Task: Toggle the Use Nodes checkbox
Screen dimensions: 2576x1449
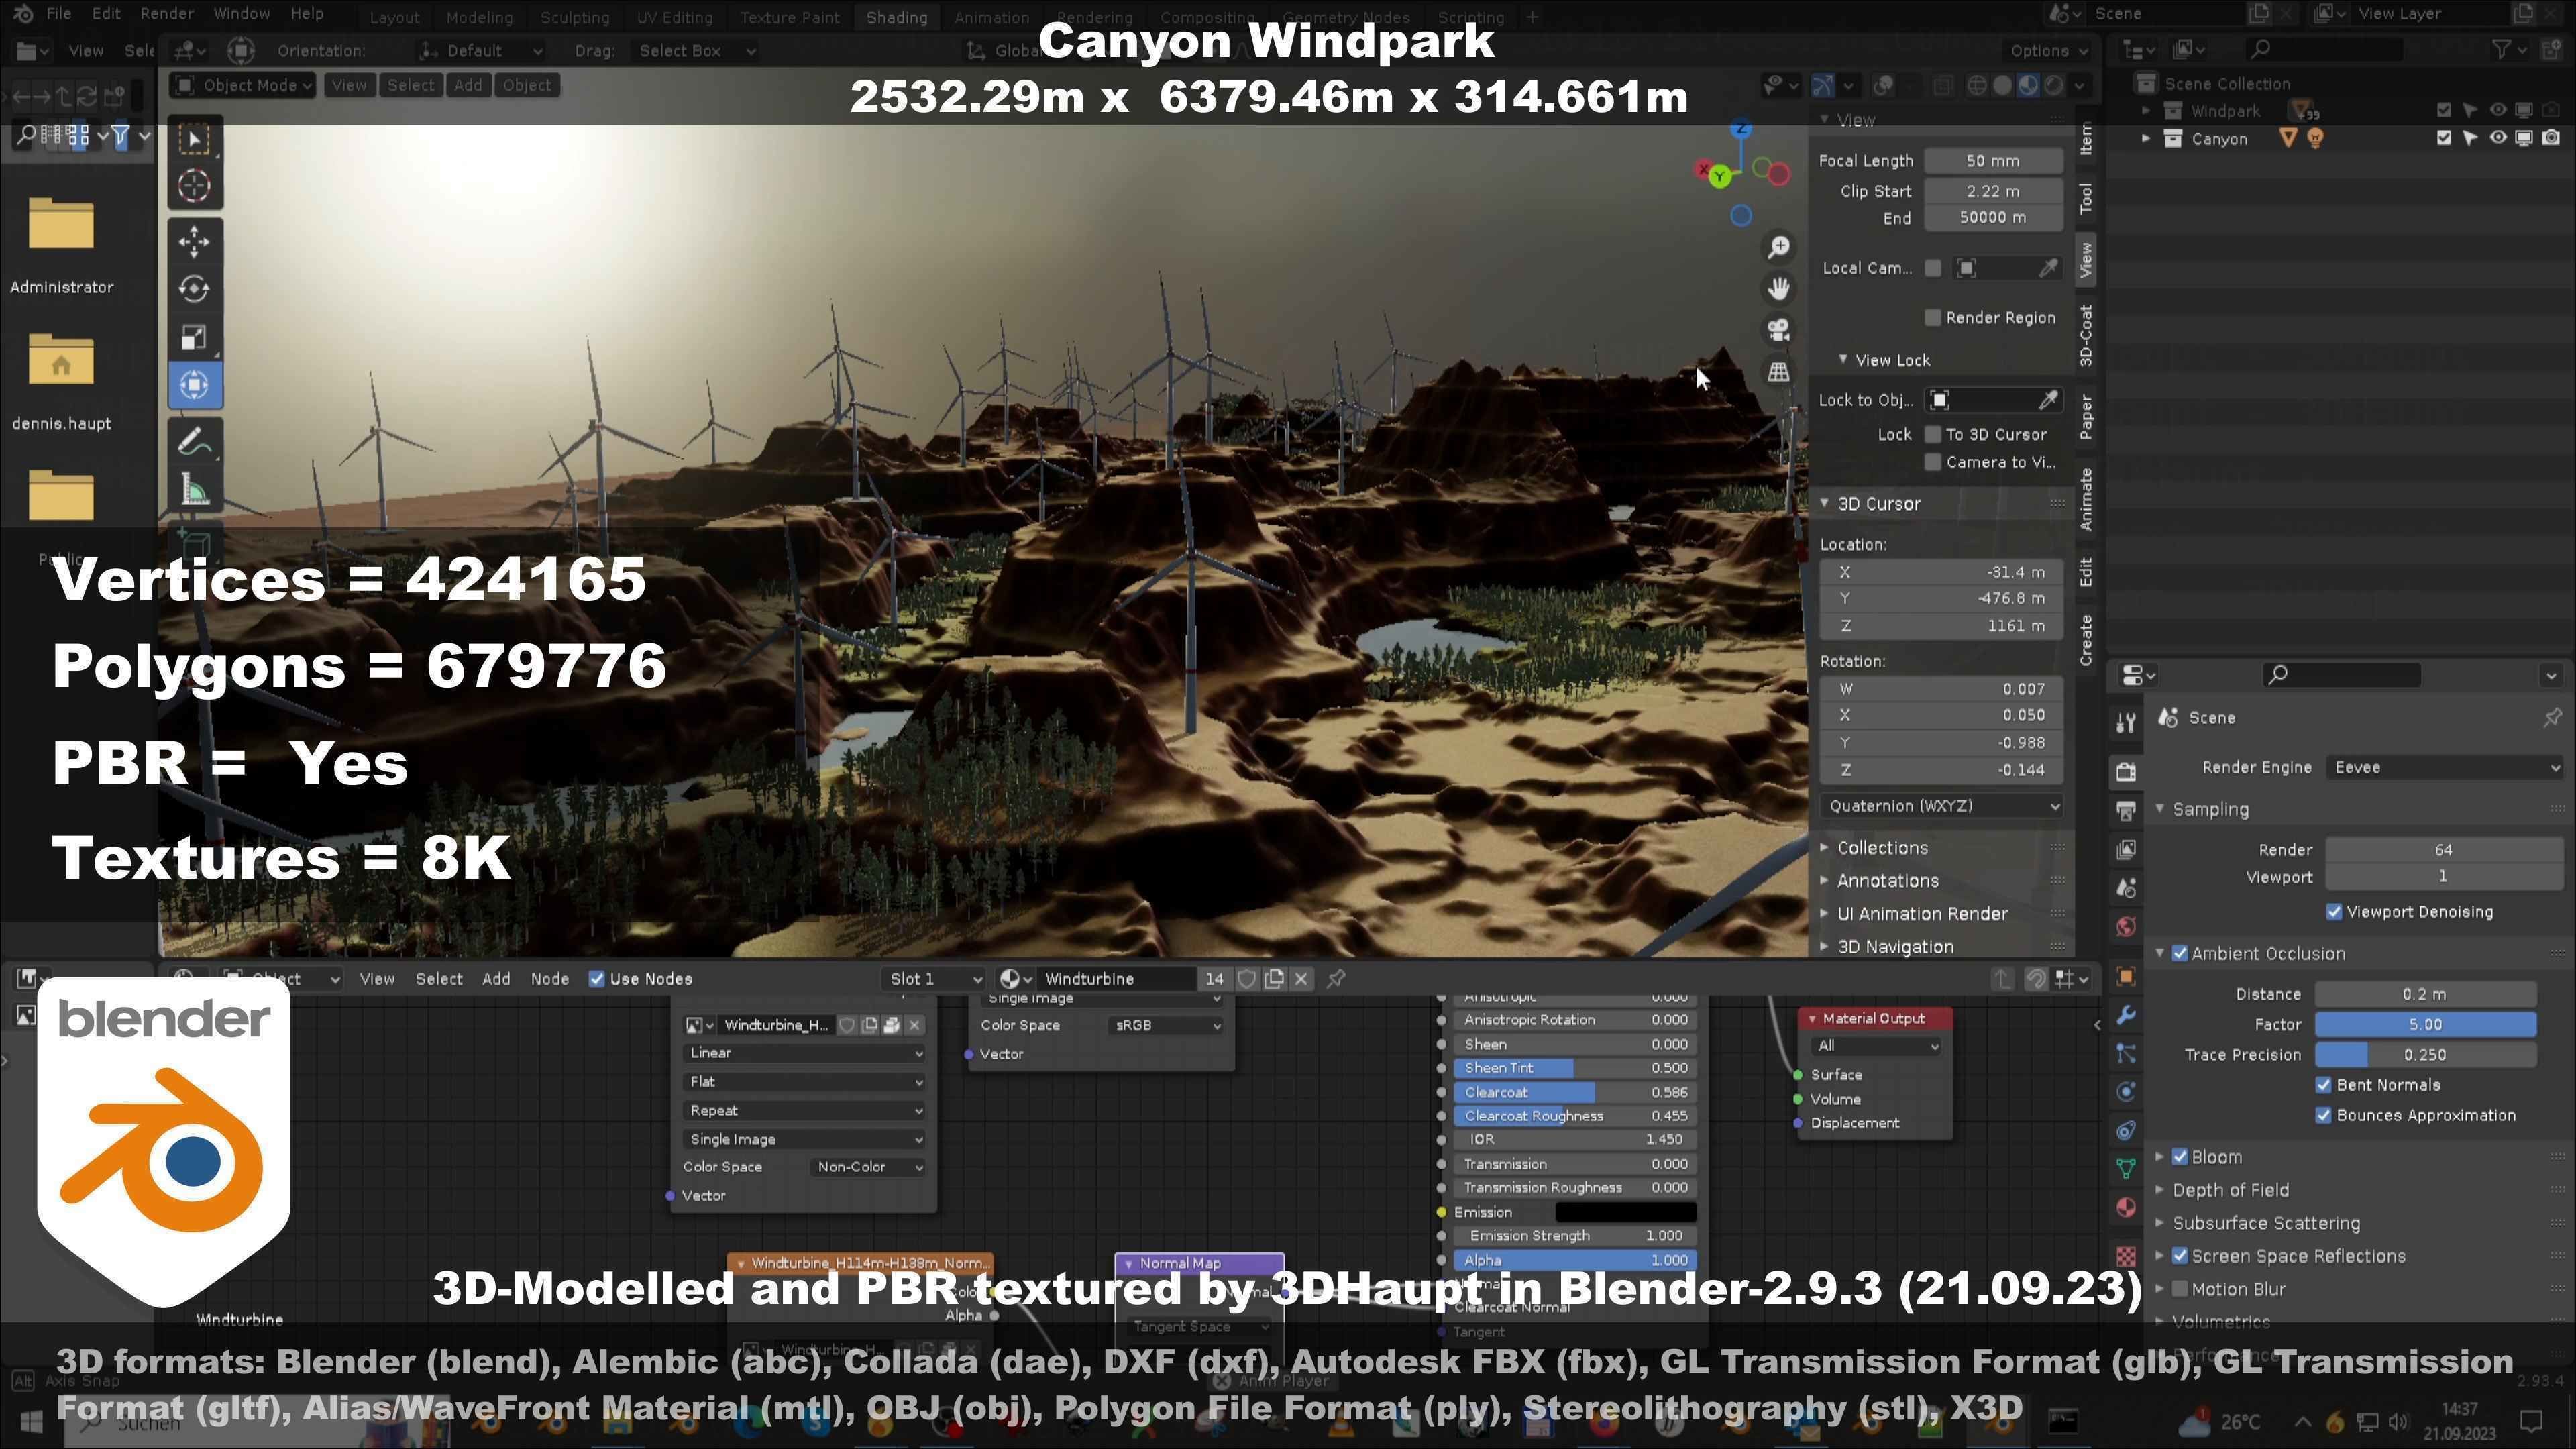Action: [x=597, y=979]
